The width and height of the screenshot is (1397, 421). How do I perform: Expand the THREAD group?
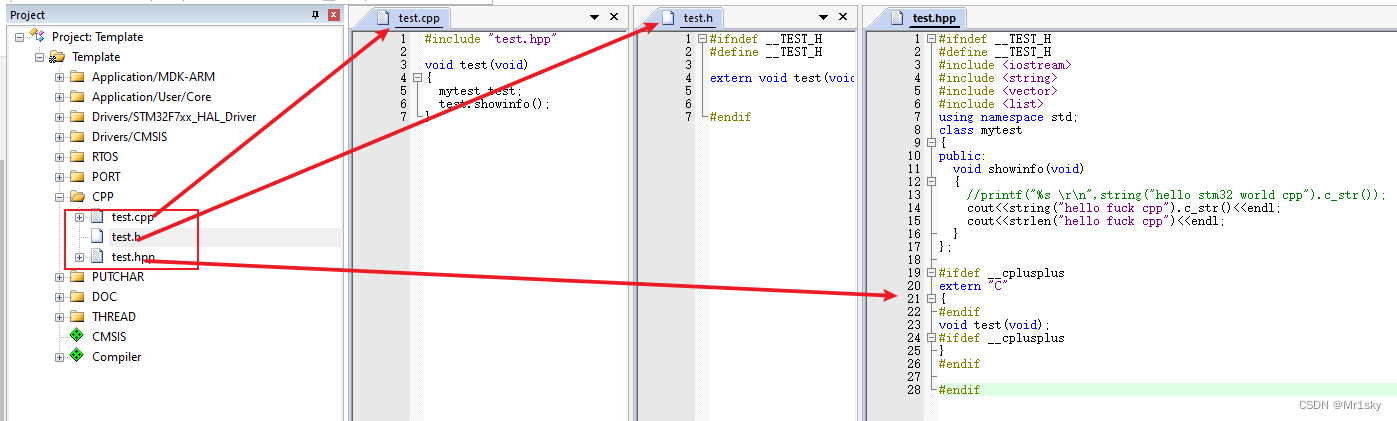(x=60, y=317)
